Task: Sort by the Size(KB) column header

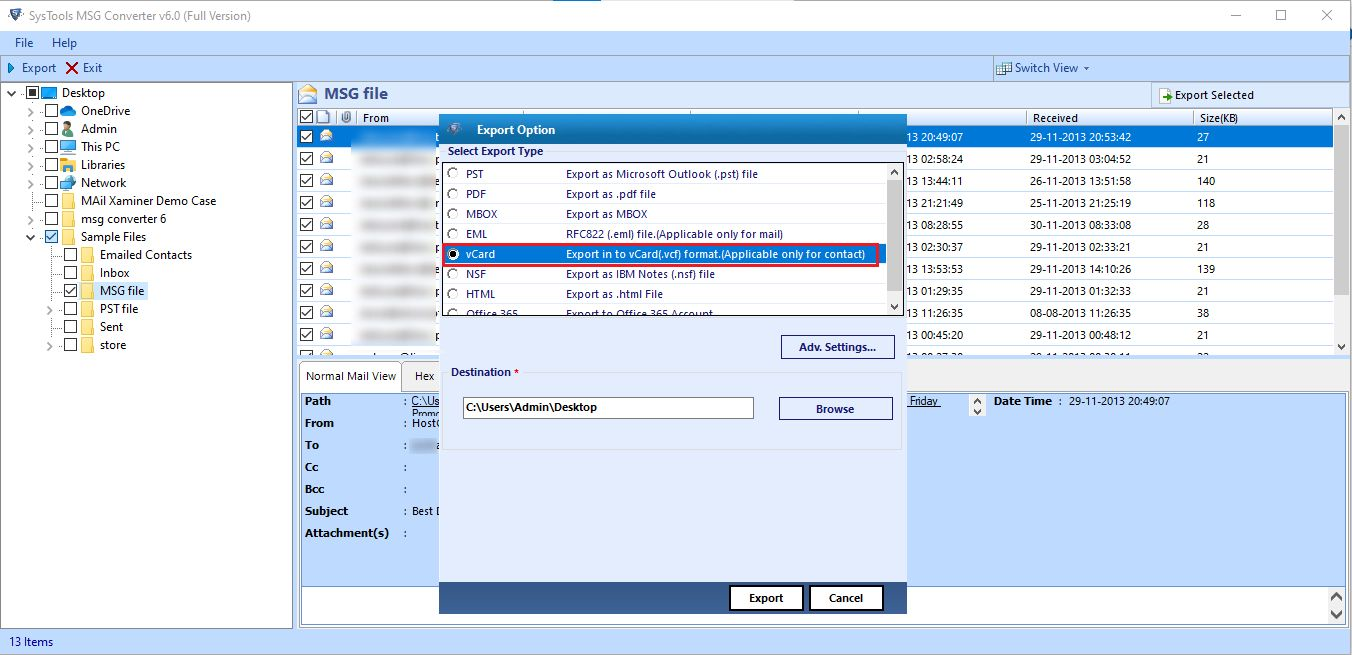Action: 1264,117
